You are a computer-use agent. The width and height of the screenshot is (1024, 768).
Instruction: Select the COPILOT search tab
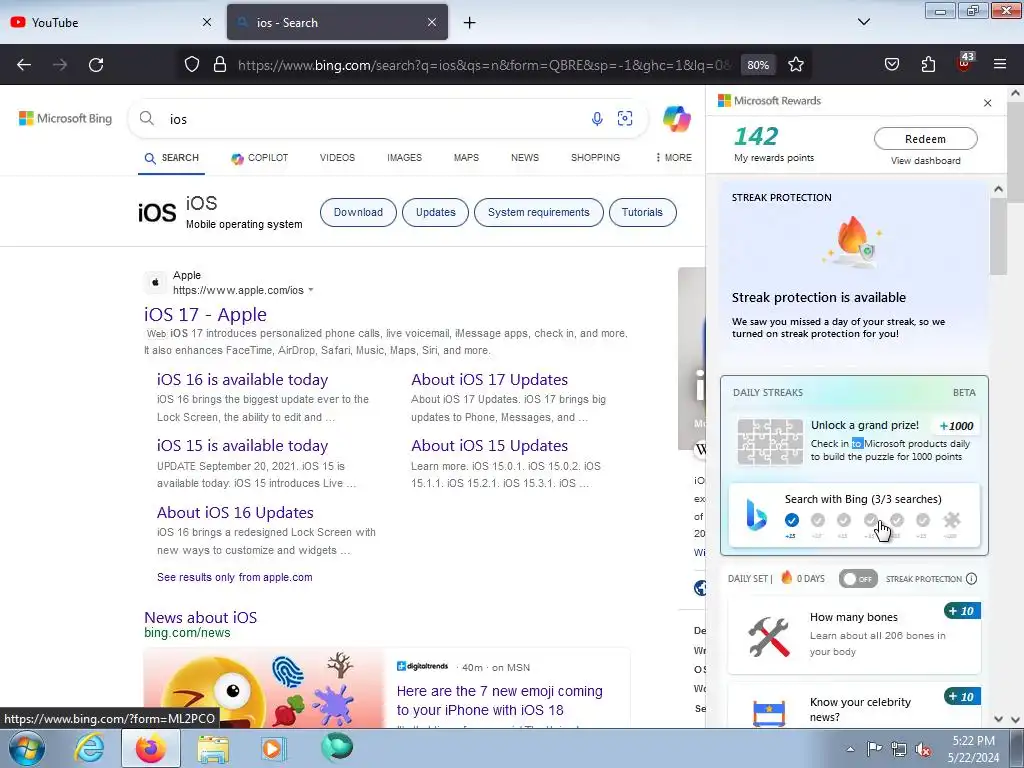(x=259, y=157)
